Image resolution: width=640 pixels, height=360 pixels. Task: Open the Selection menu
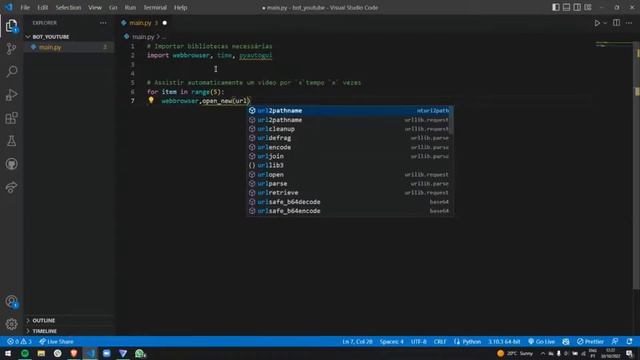point(68,7)
